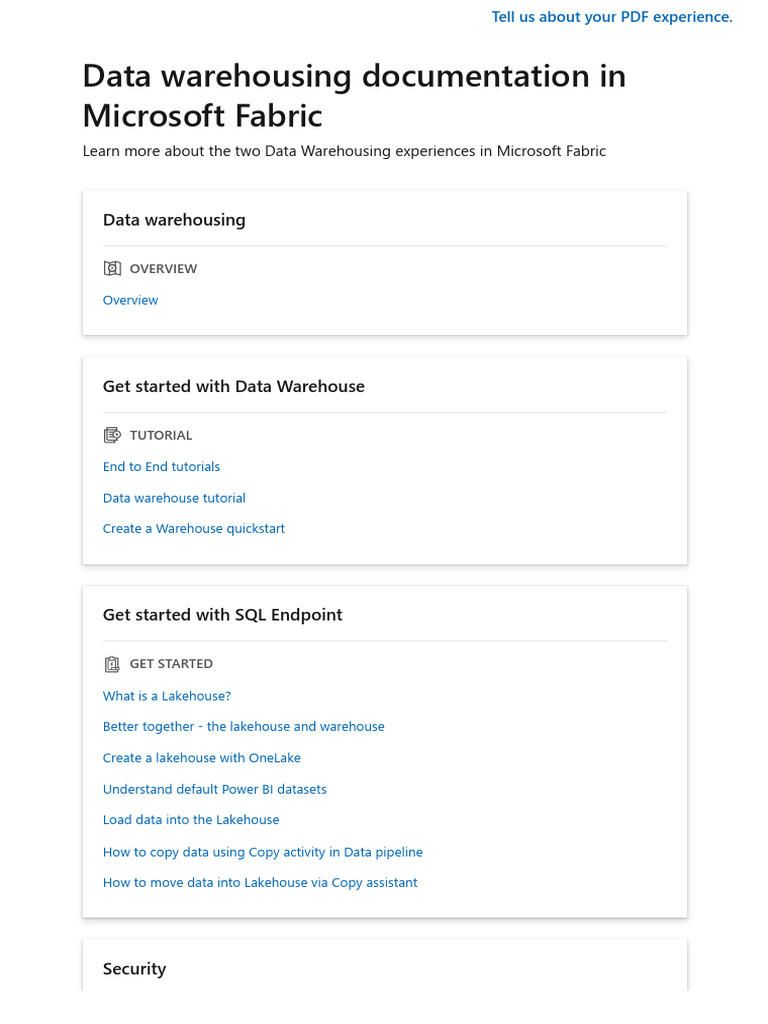Click 'Get started with SQL Endpoint' heading
This screenshot has width=768, height=1024.
click(222, 615)
